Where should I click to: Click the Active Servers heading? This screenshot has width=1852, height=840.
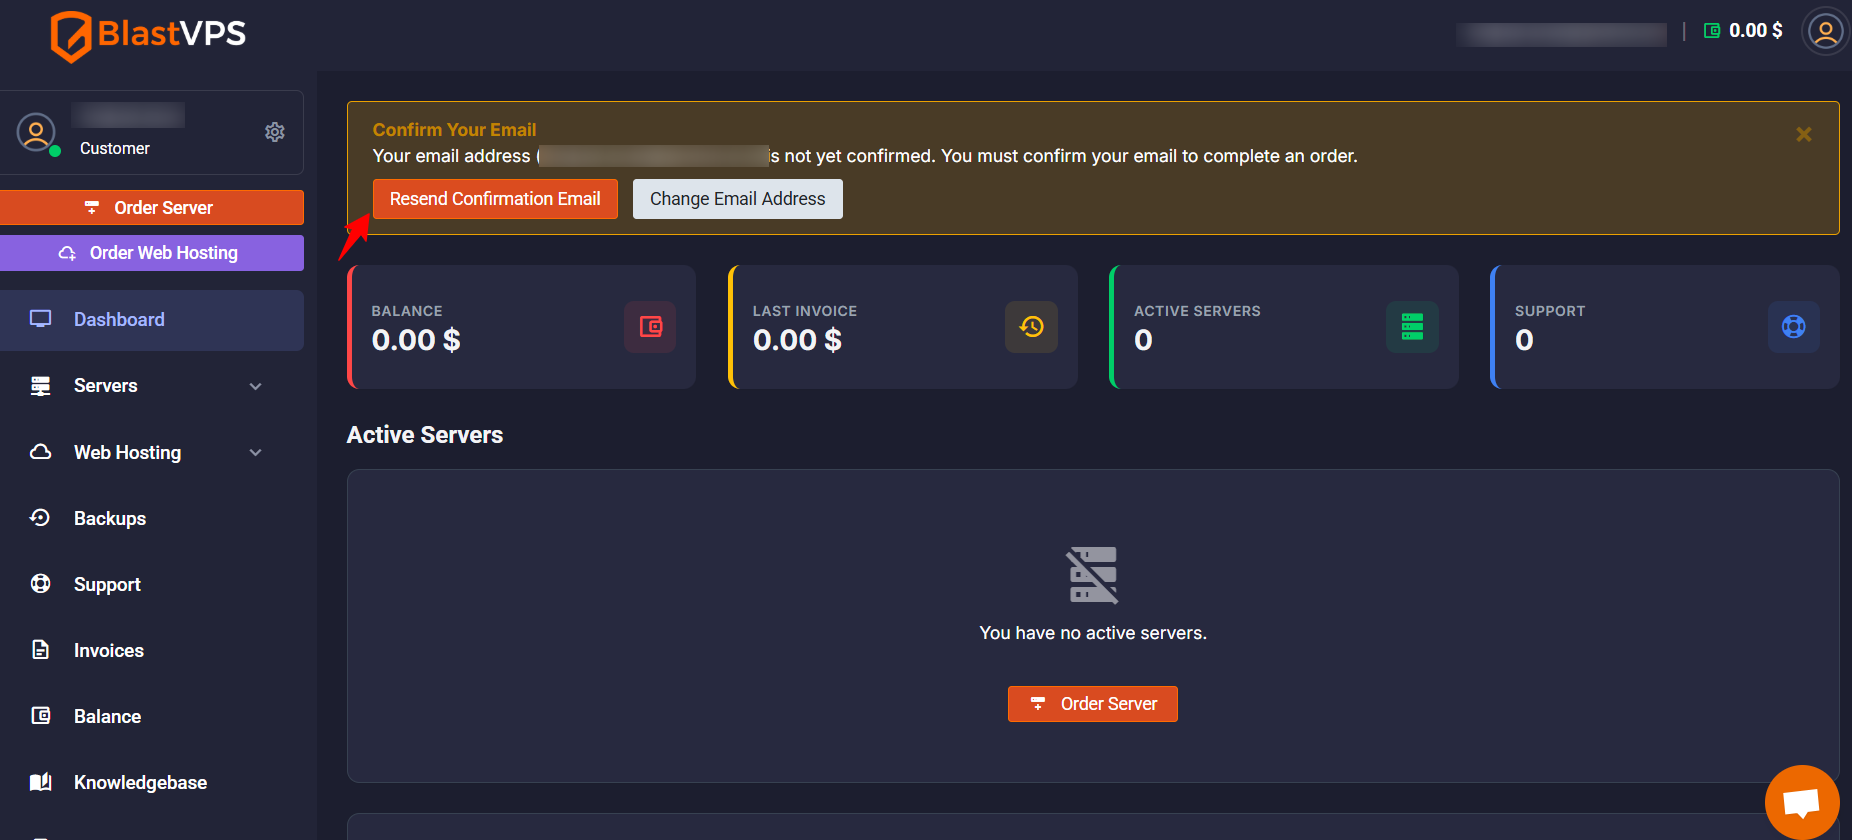tap(425, 435)
